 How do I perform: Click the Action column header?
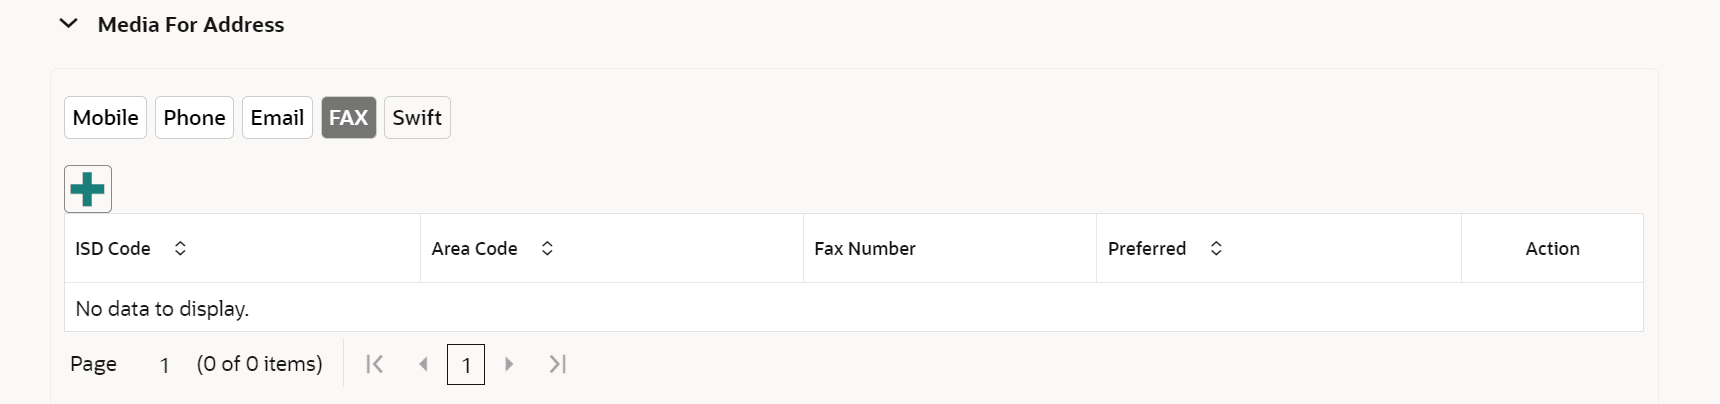pos(1552,248)
